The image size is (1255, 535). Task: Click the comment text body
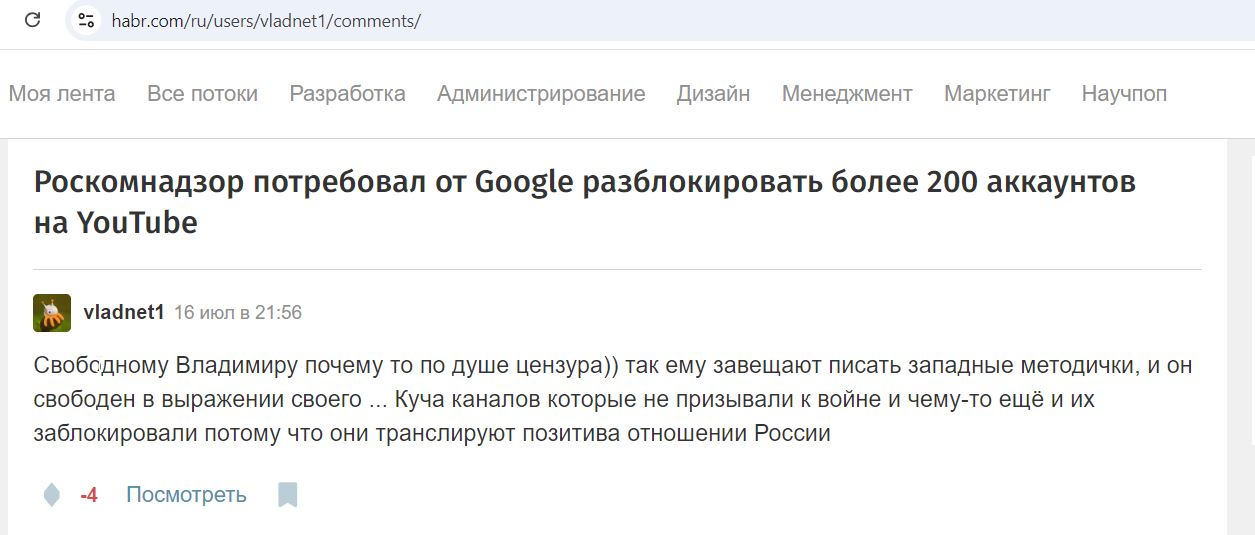[613, 400]
